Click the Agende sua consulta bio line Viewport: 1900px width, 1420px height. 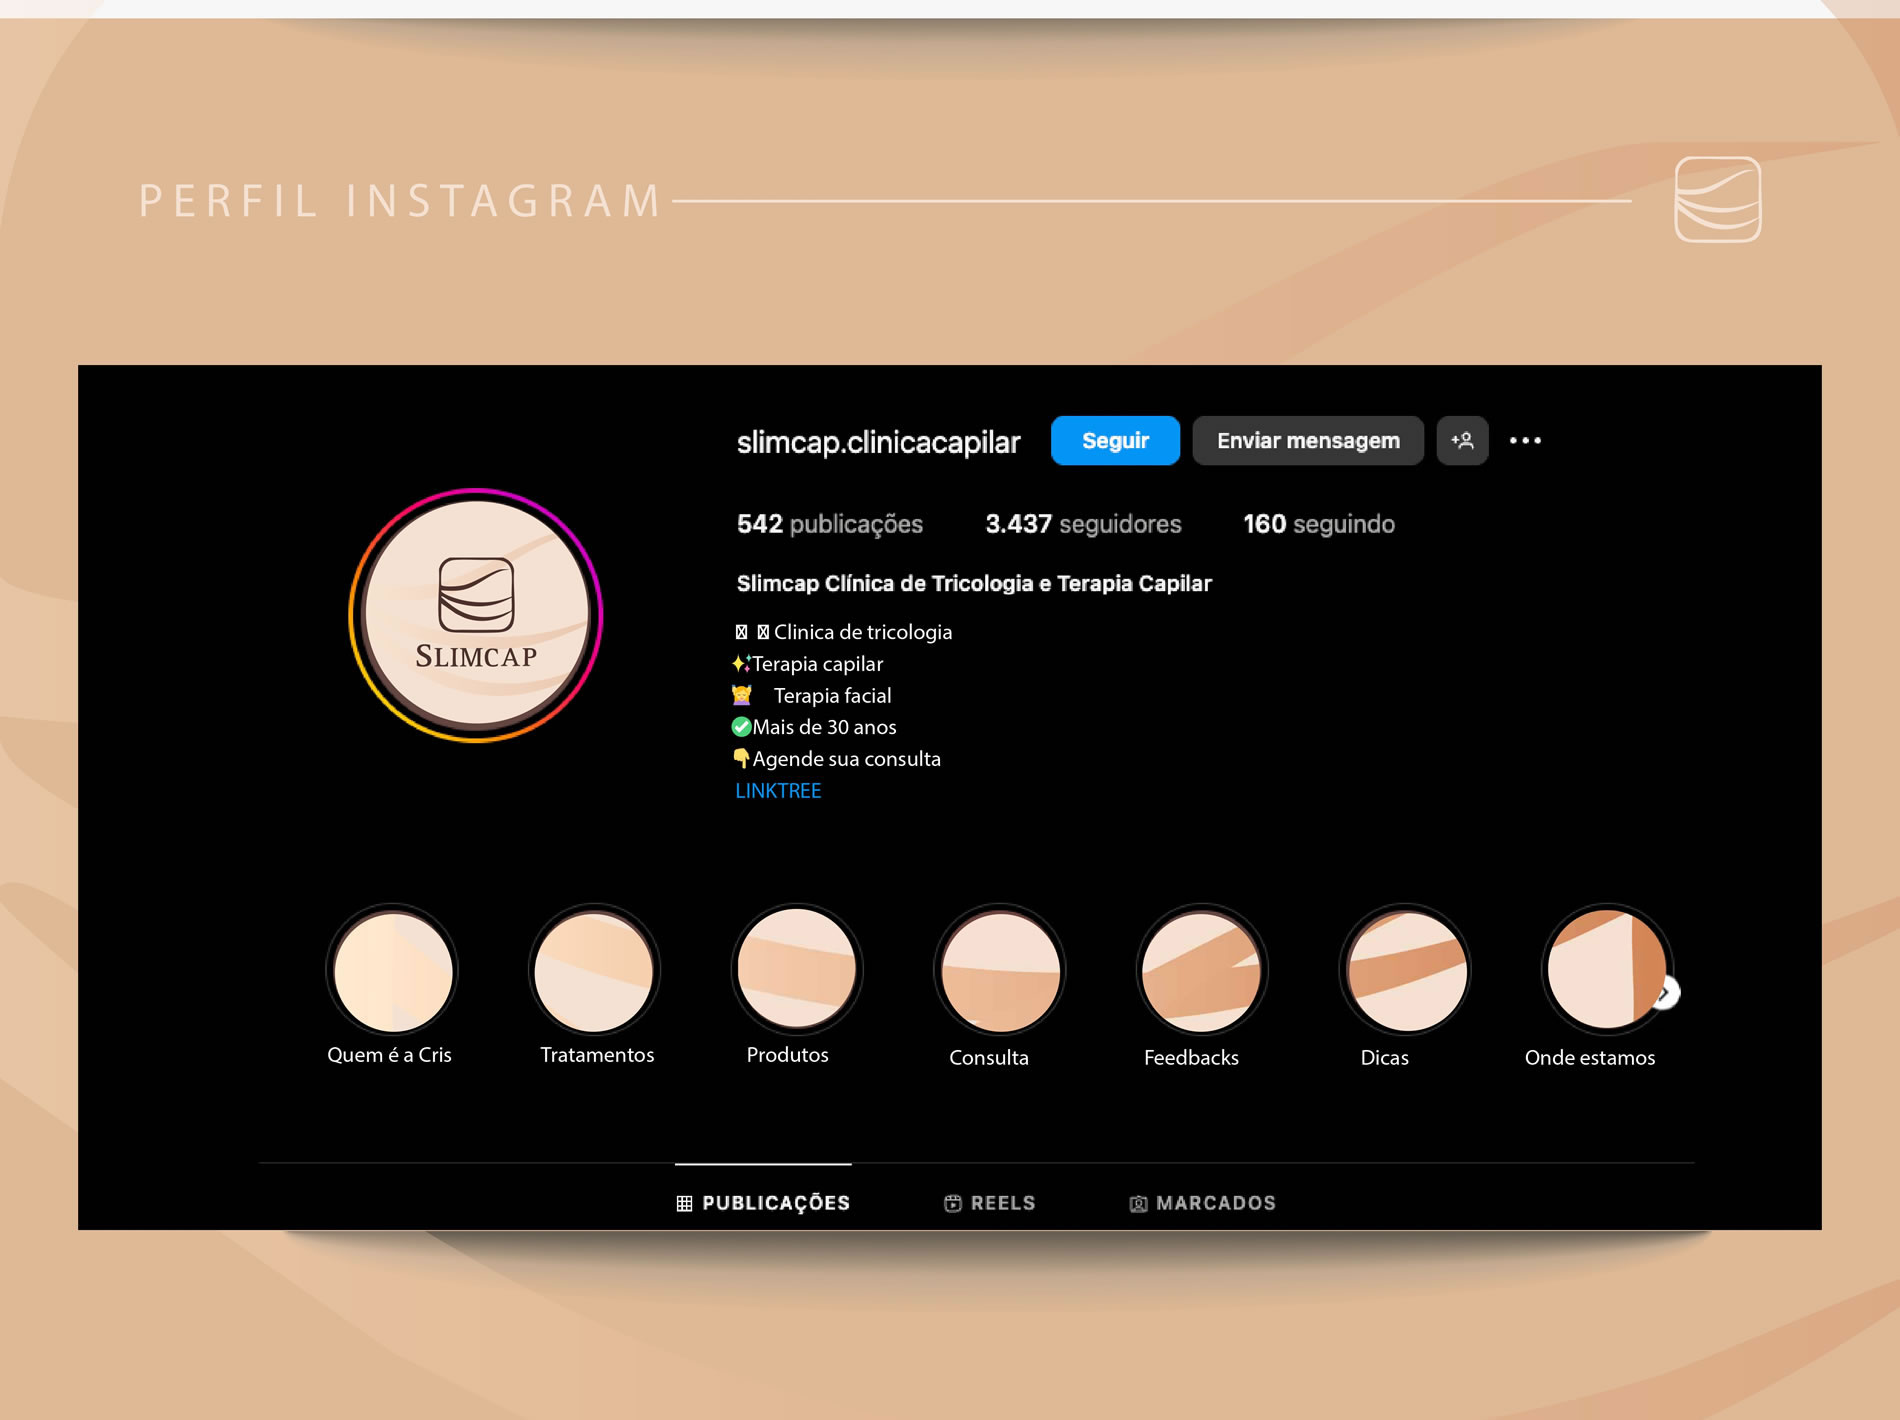(837, 759)
